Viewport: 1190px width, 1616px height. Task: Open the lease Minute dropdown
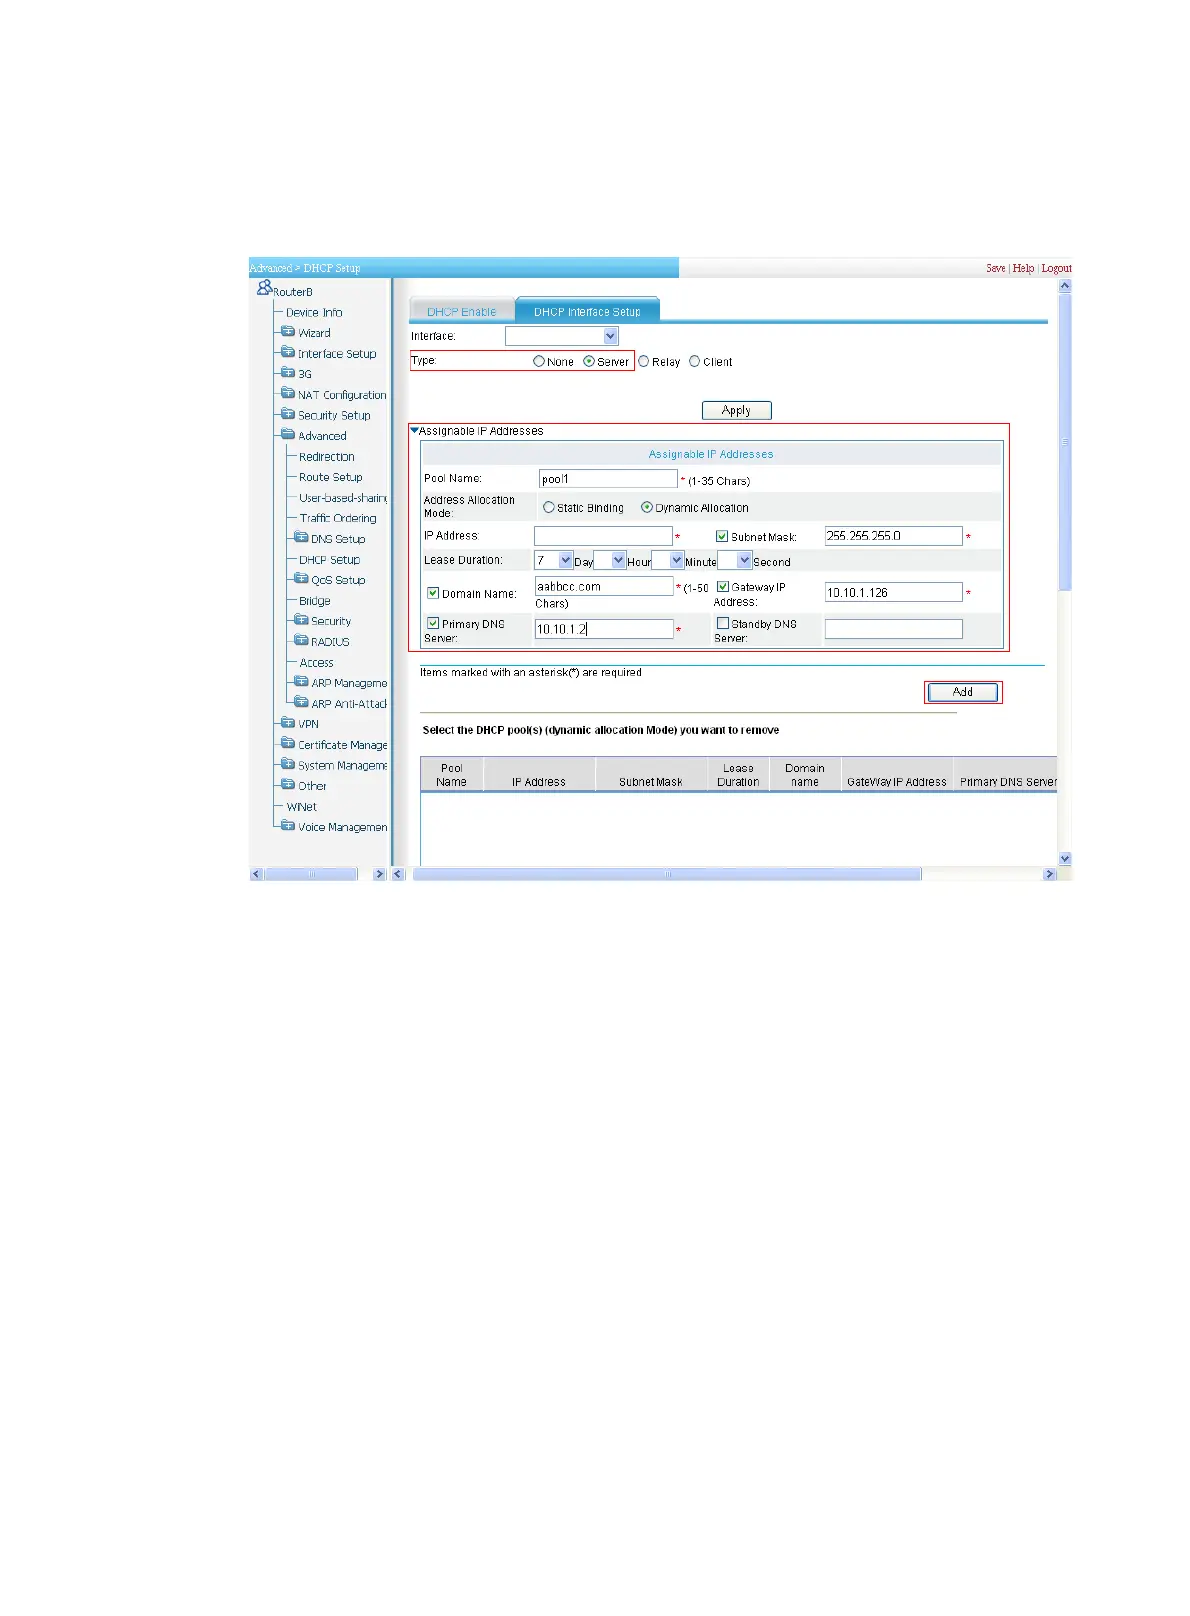pos(668,560)
